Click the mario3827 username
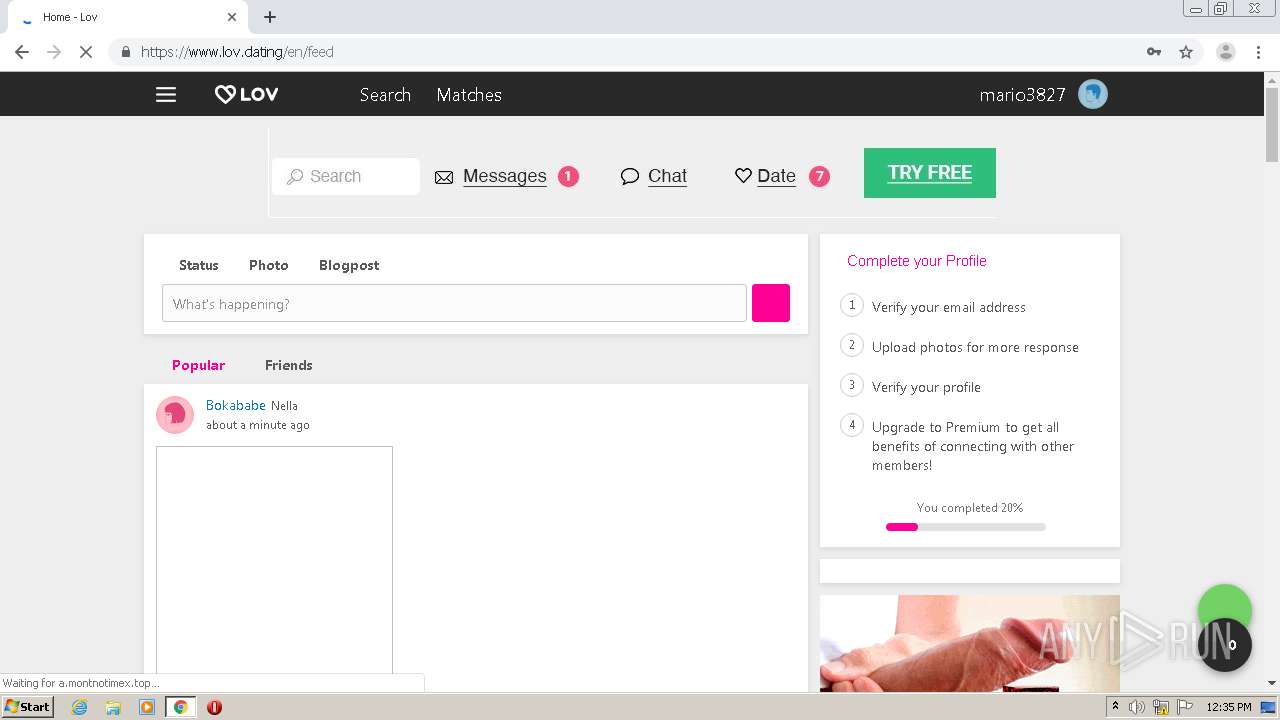 click(1022, 95)
